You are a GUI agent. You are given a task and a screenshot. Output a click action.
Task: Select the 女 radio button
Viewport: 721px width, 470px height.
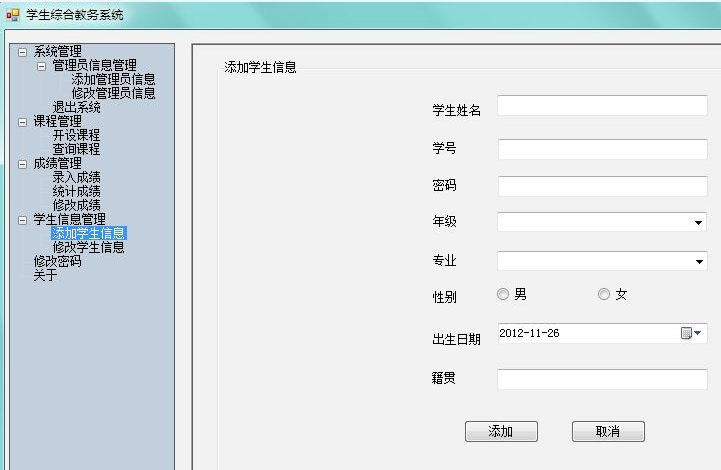604,294
